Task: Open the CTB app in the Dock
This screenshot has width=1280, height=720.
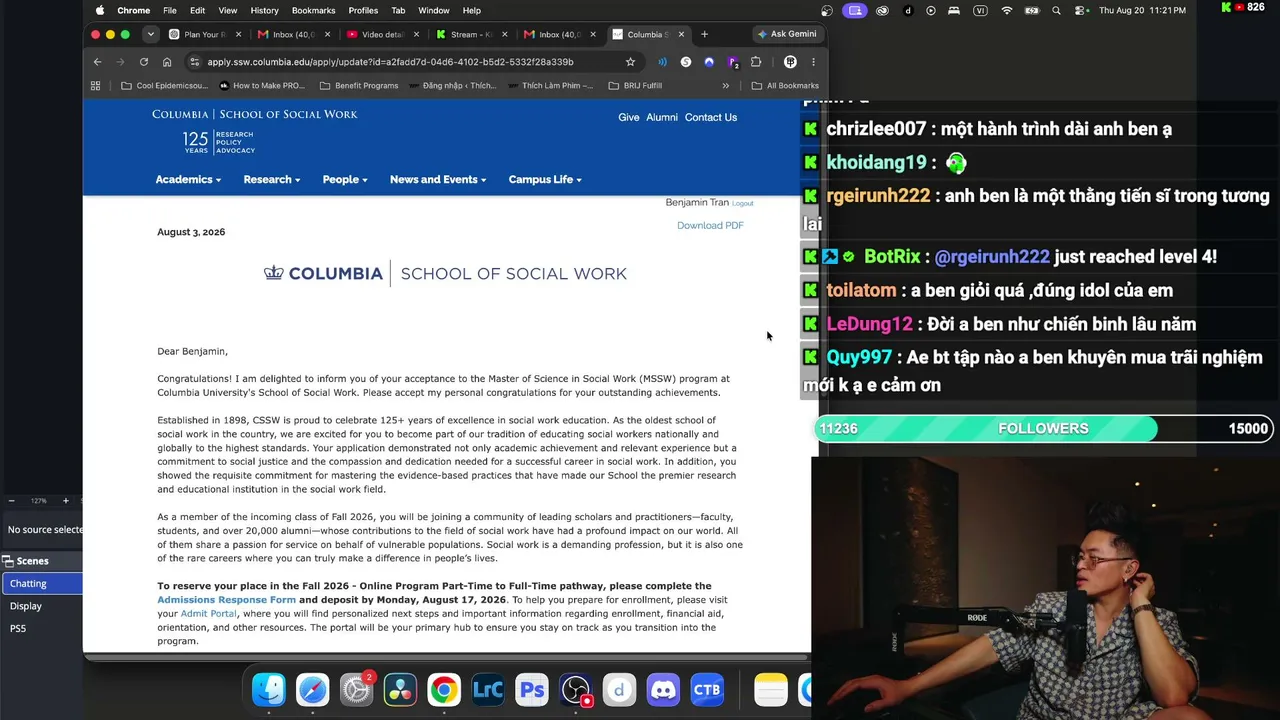Action: [x=707, y=689]
